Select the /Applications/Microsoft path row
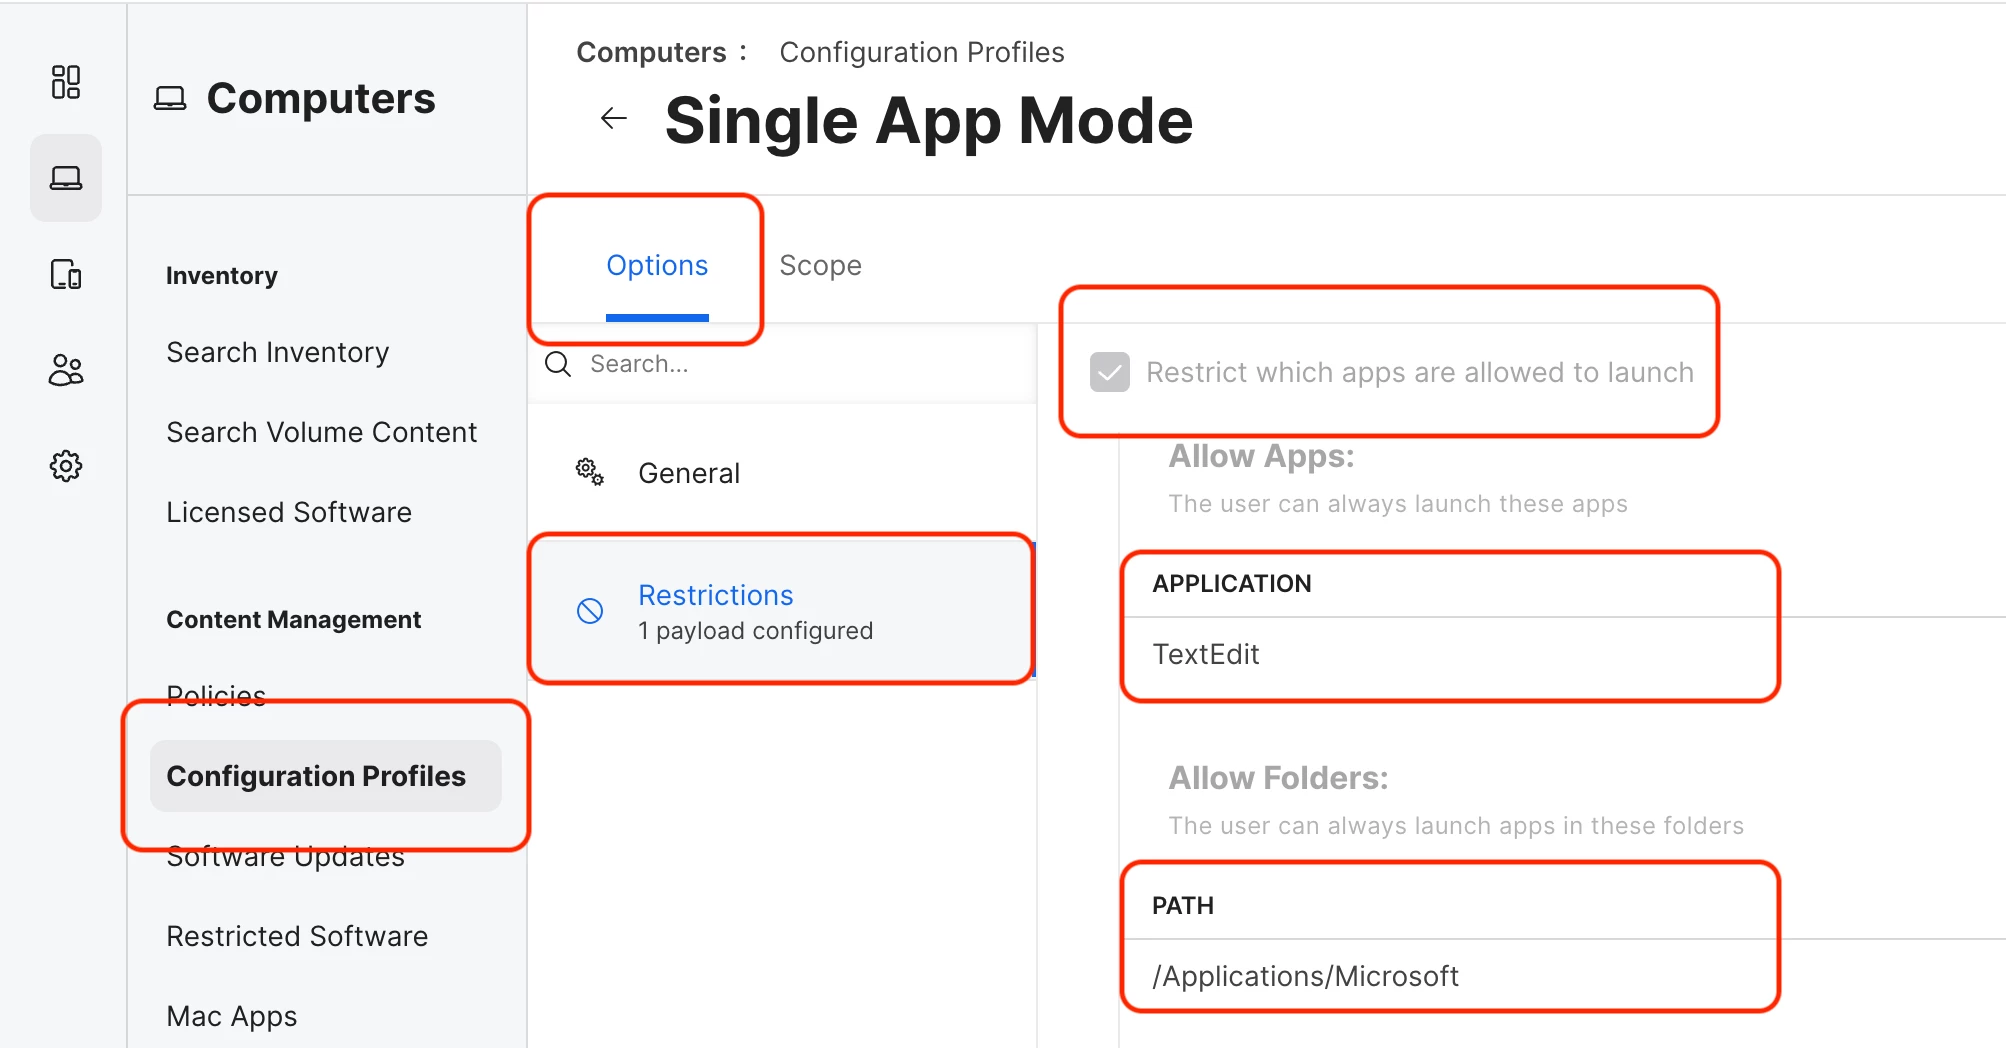Viewport: 2006px width, 1048px height. tap(1450, 976)
